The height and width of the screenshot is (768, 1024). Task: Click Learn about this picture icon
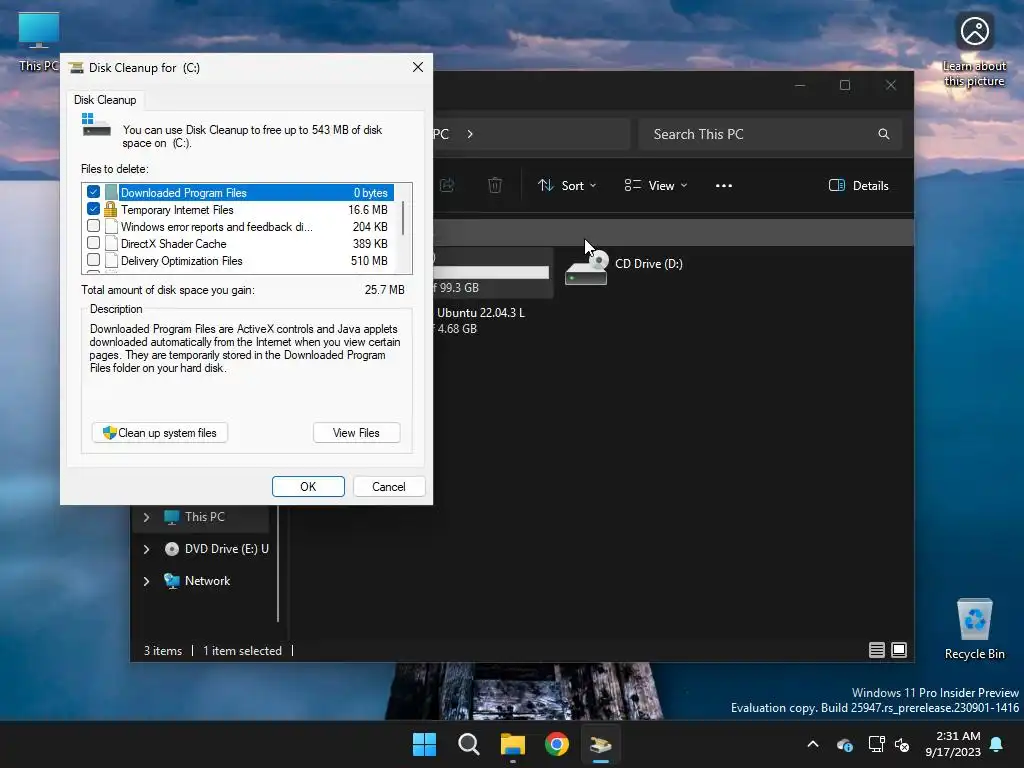click(x=974, y=49)
